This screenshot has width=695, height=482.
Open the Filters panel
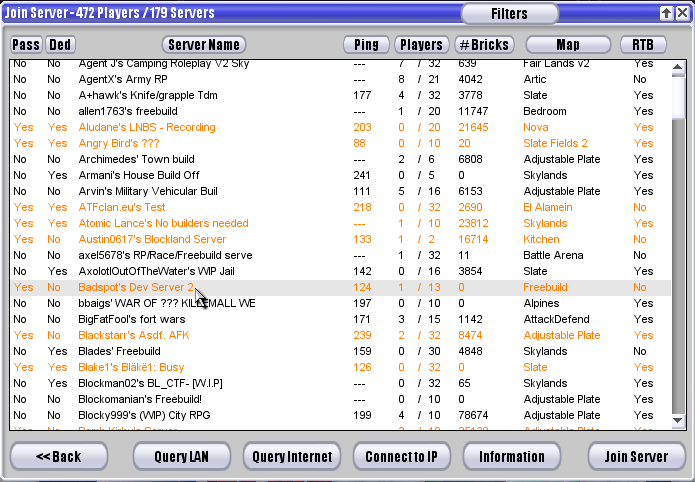coord(510,14)
